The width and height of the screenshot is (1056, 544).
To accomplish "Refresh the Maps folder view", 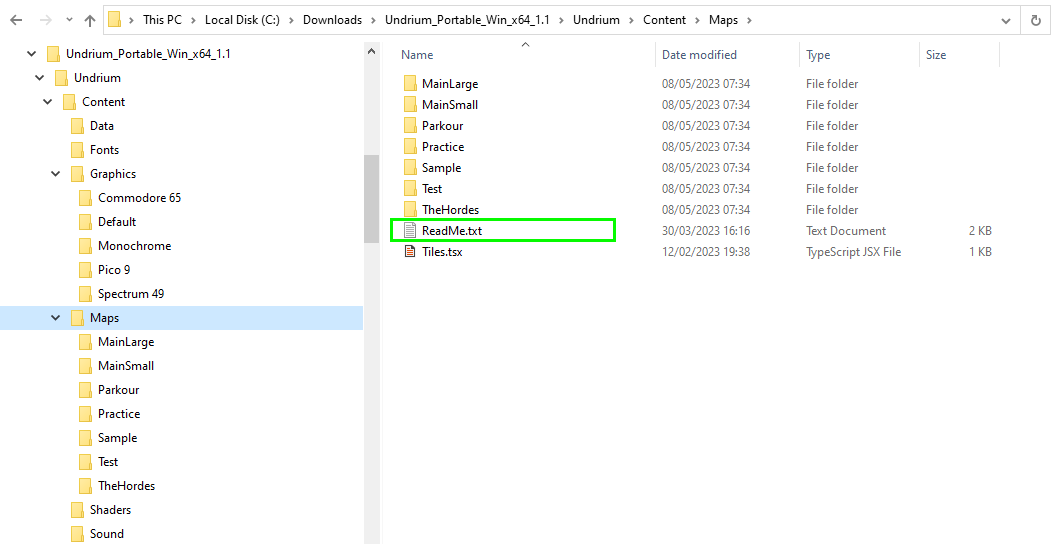I will (x=1036, y=20).
